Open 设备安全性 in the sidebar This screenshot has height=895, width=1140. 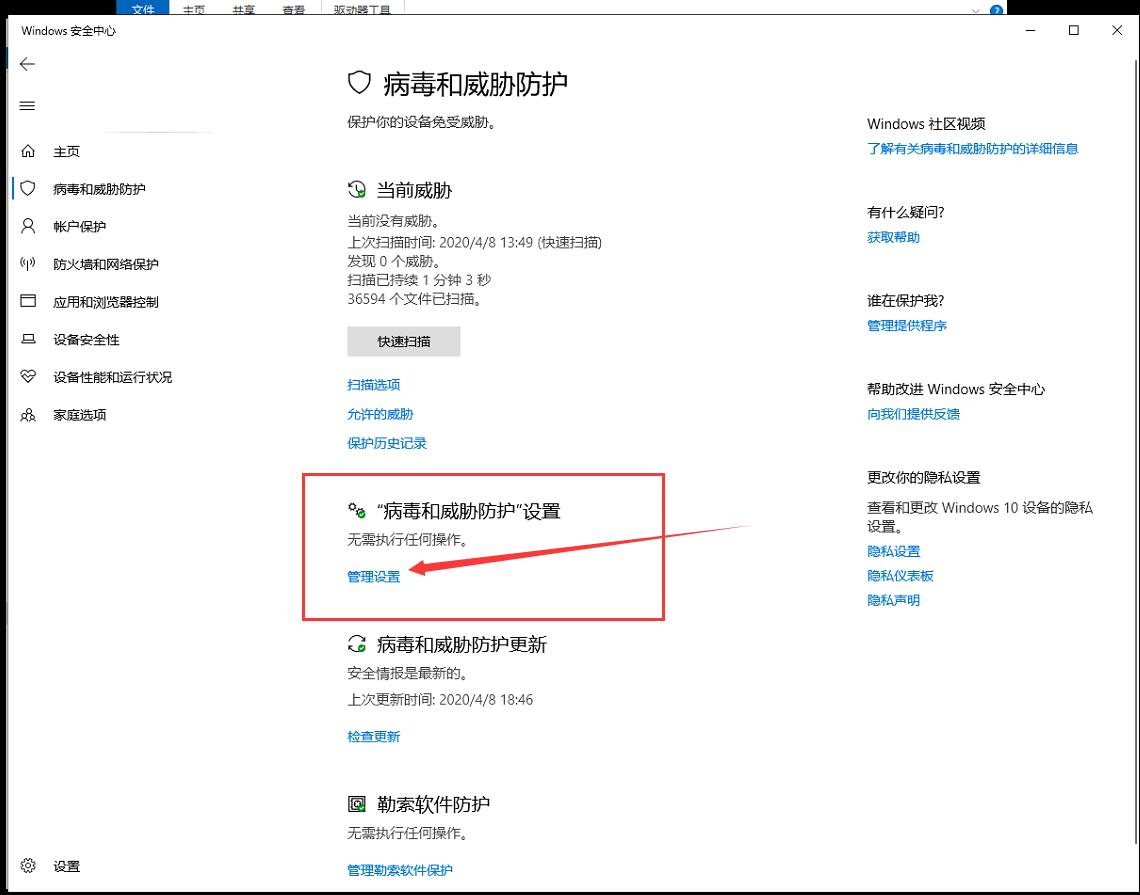point(86,340)
